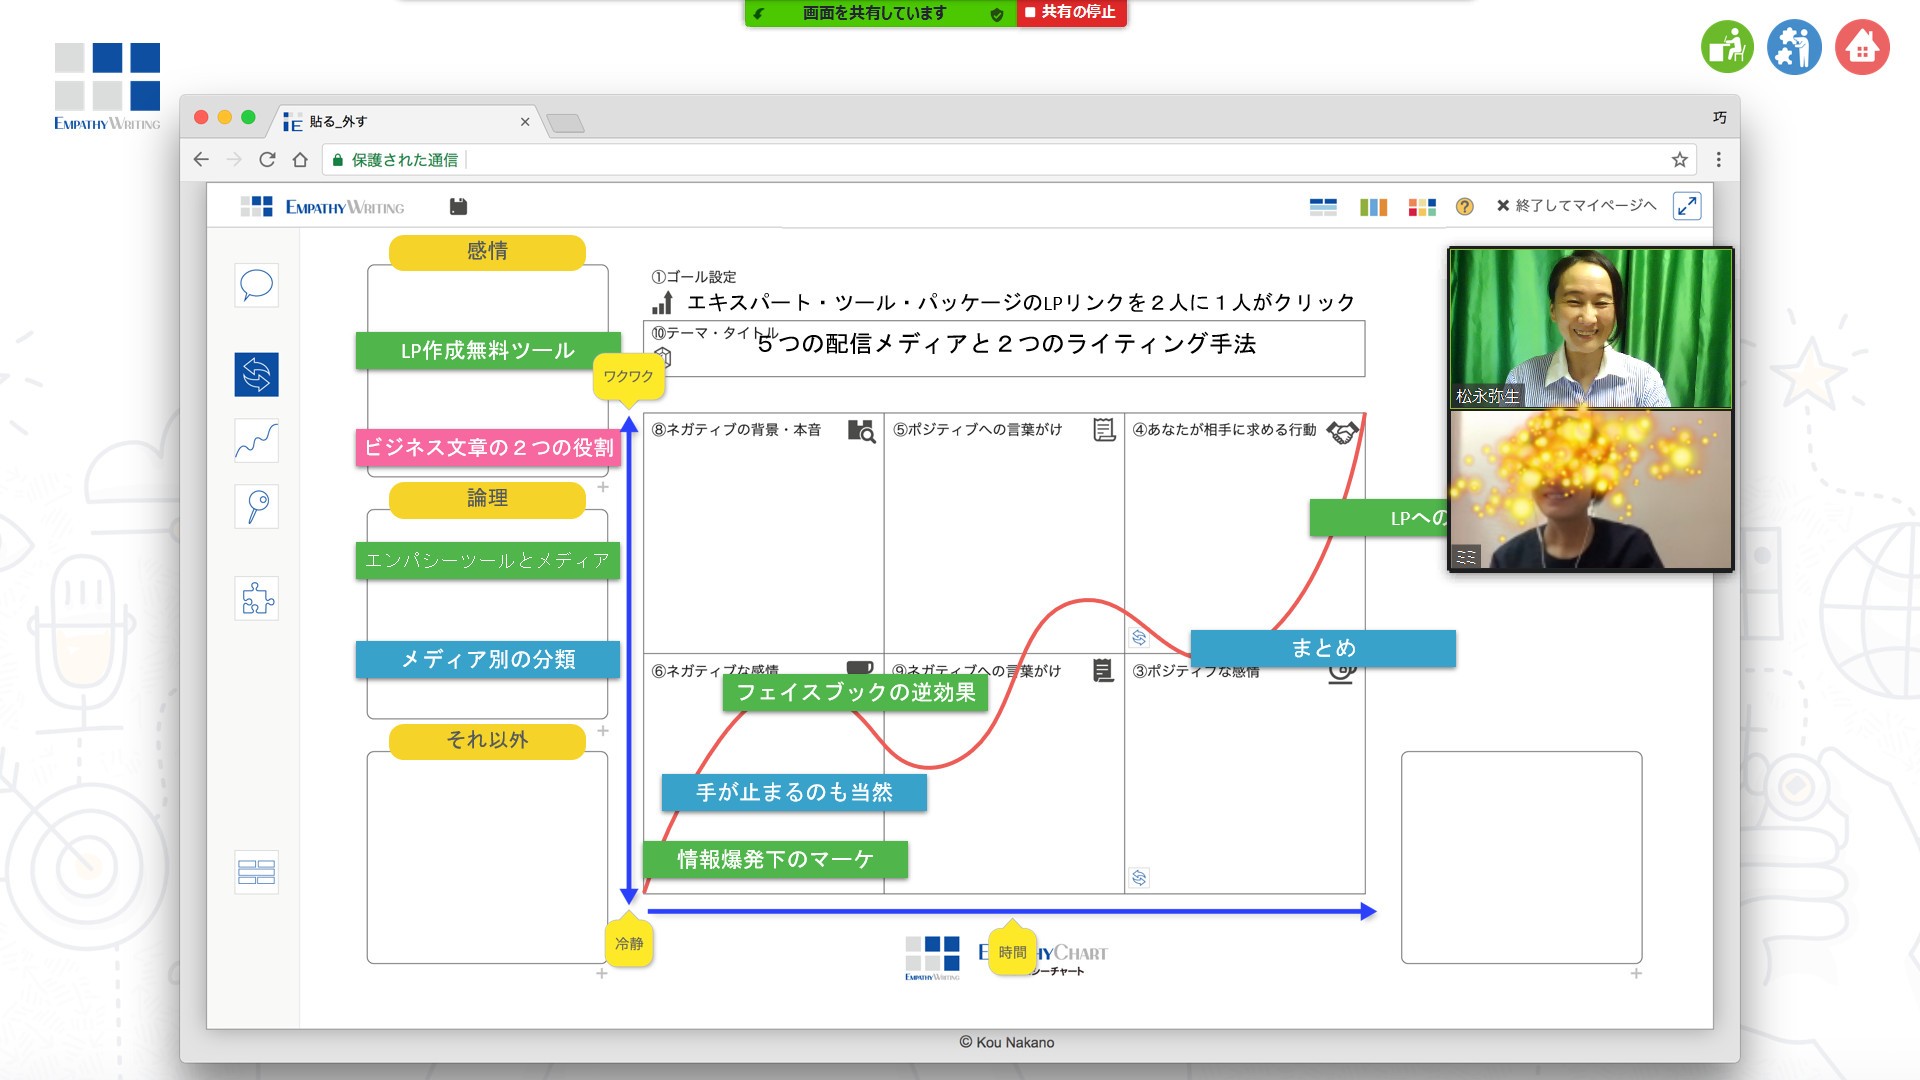This screenshot has height=1080, width=1920.
Task: Click the magnifier pin sidebar icon
Action: tap(256, 506)
